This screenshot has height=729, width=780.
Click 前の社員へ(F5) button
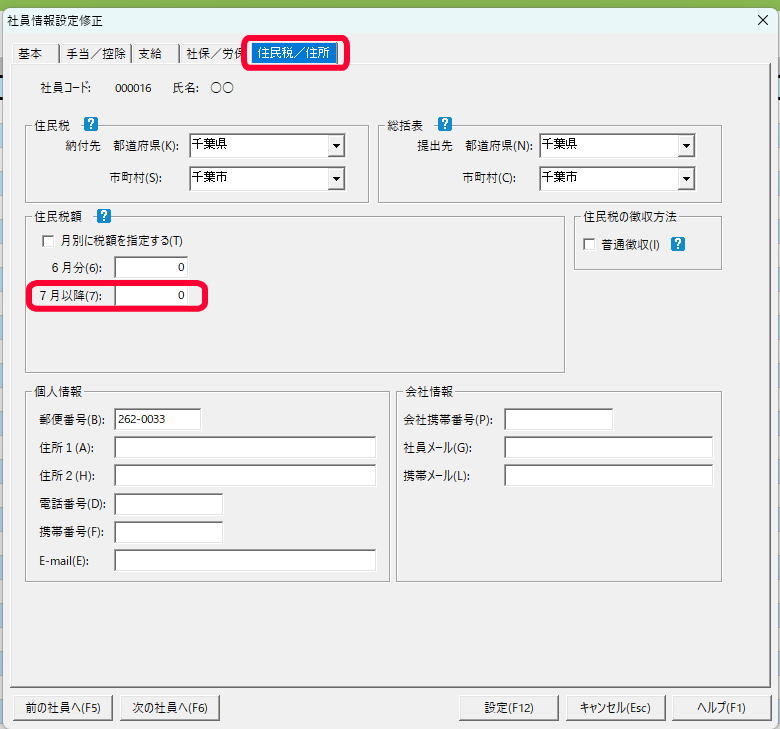click(63, 707)
